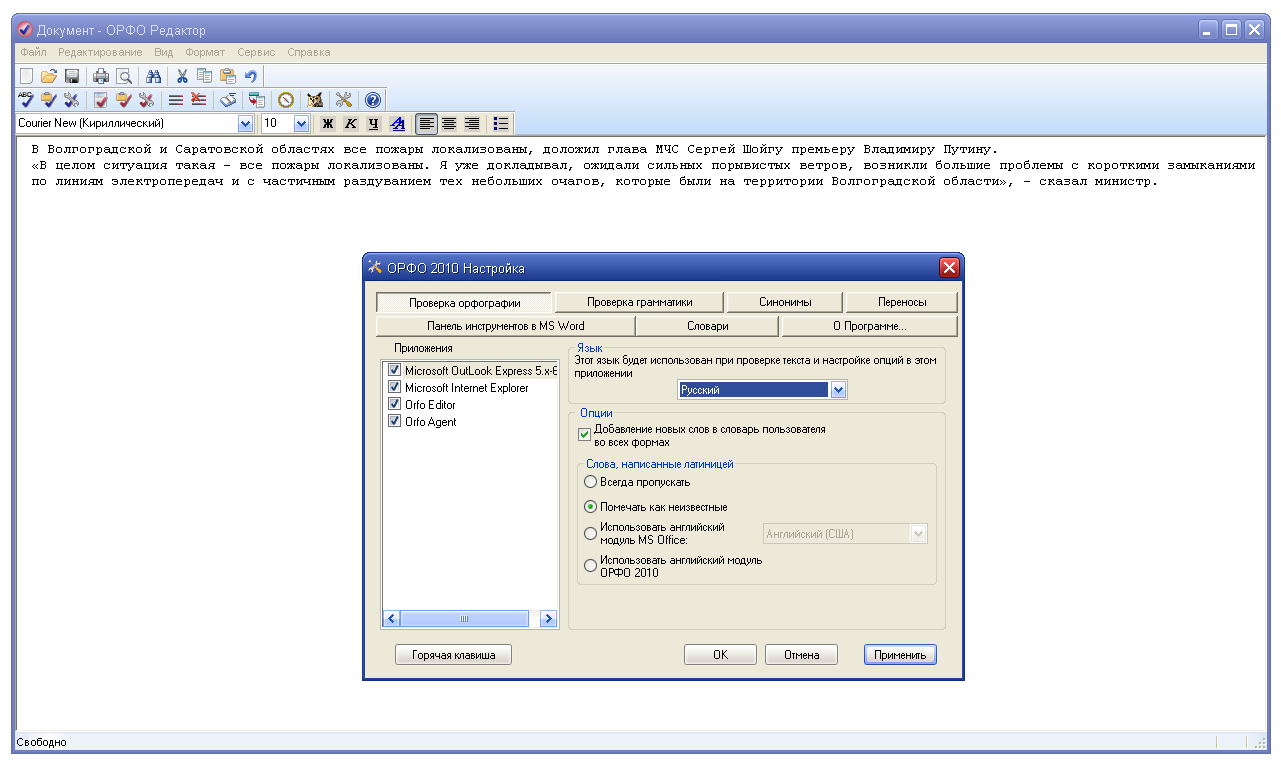Screen dimensions: 1281x769
Task: Click the font color A icon
Action: coord(397,124)
